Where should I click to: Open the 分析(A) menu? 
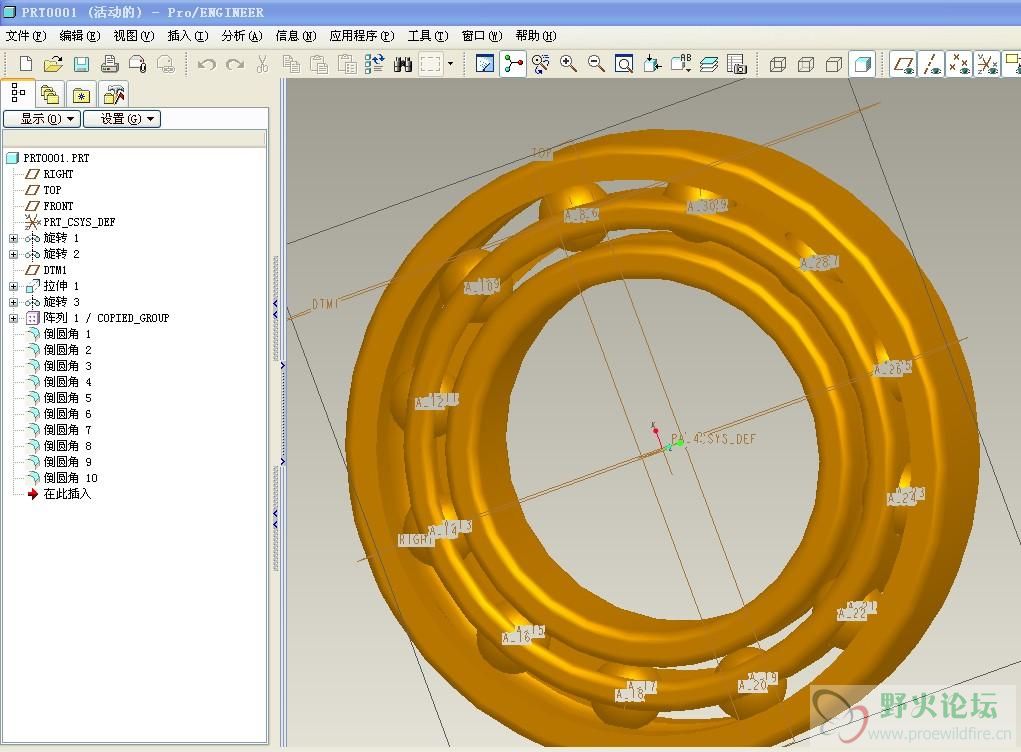(x=242, y=36)
